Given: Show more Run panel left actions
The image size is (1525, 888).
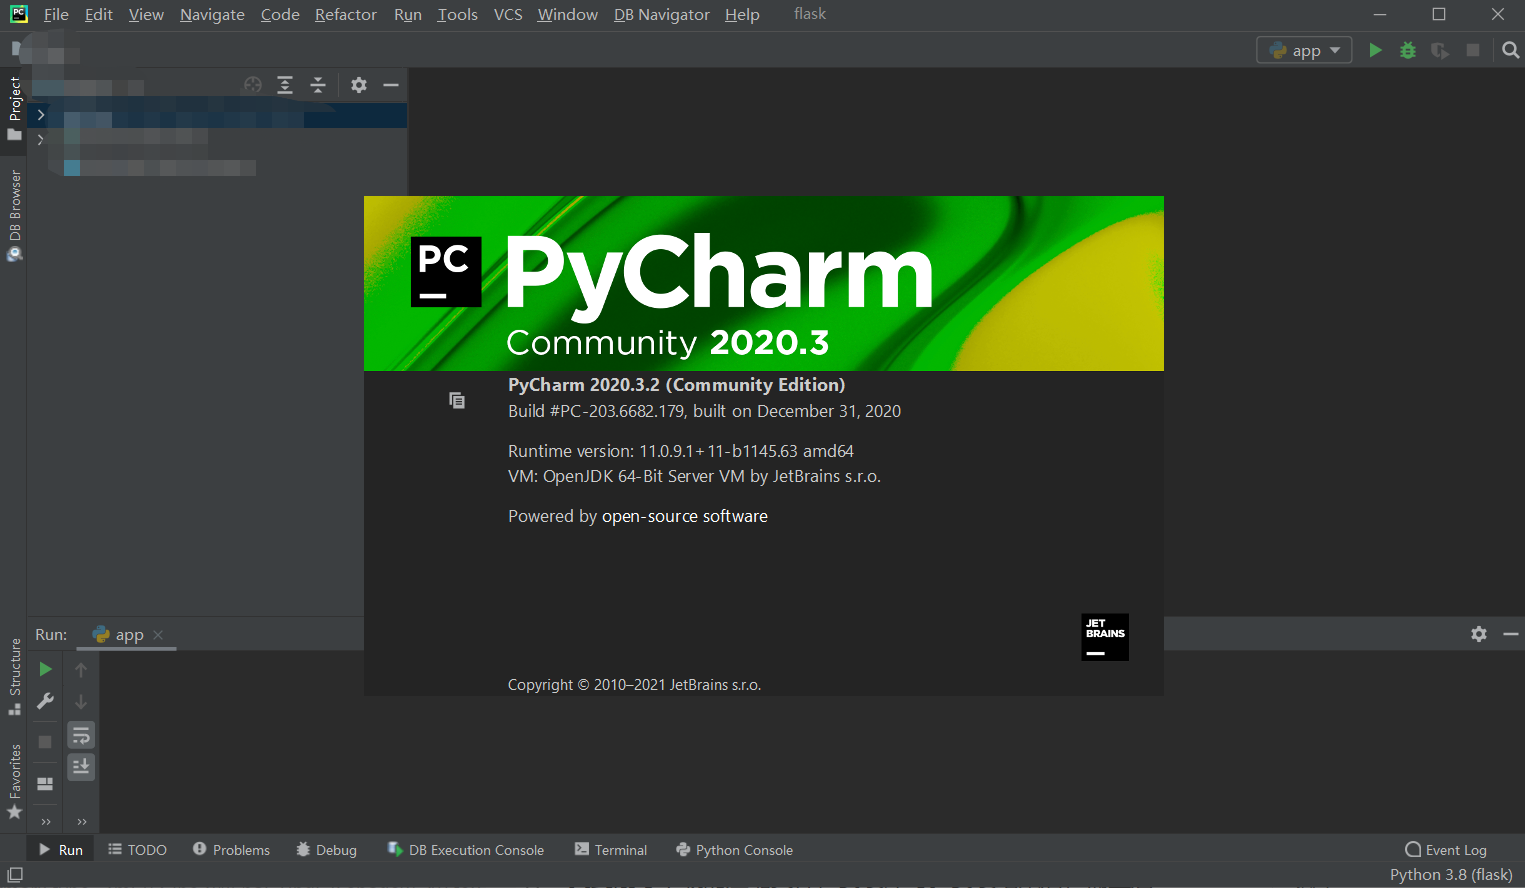Looking at the screenshot, I should pyautogui.click(x=45, y=822).
